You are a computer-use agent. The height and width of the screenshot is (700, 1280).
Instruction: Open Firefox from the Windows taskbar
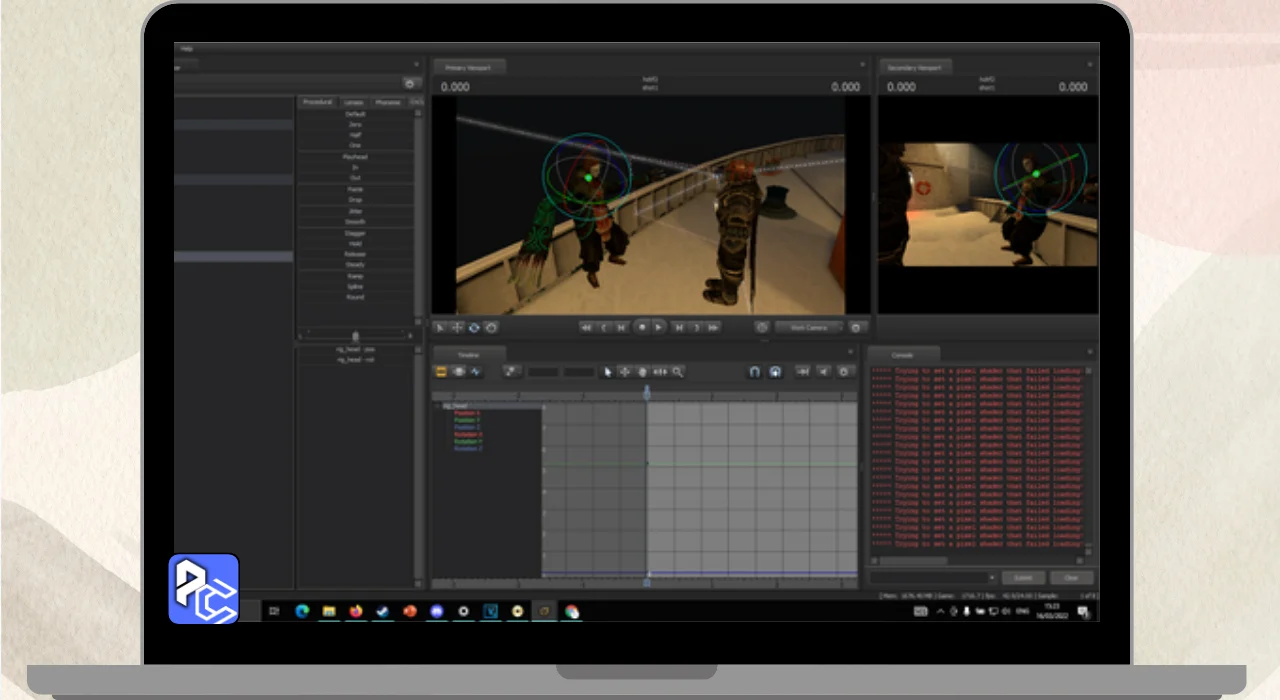point(356,611)
